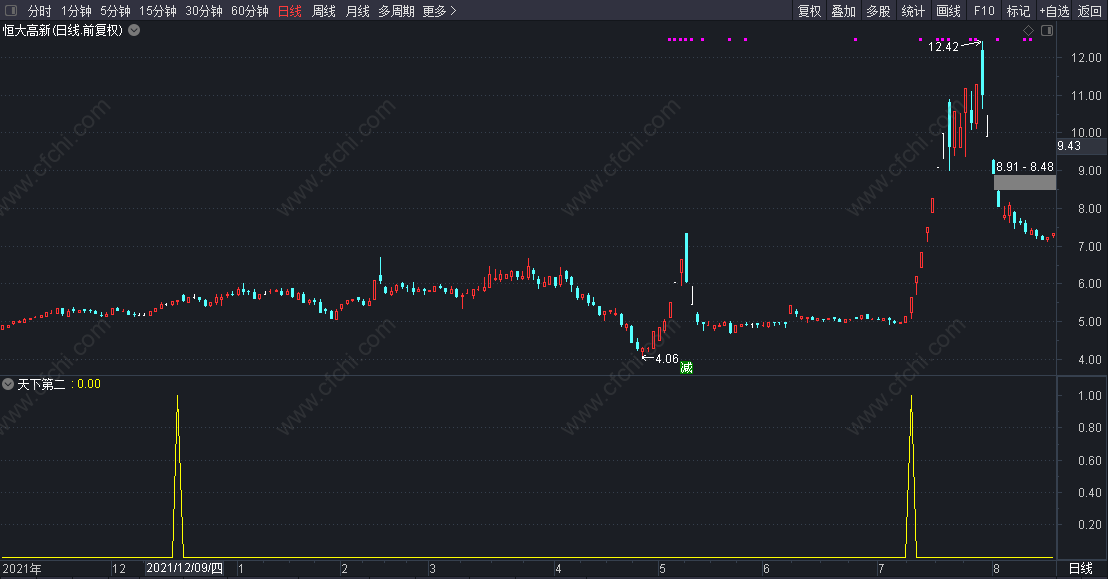Open the 恒大高新 chart title dropdown arrow
Image resolution: width=1108 pixels, height=579 pixels.
[x=134, y=30]
